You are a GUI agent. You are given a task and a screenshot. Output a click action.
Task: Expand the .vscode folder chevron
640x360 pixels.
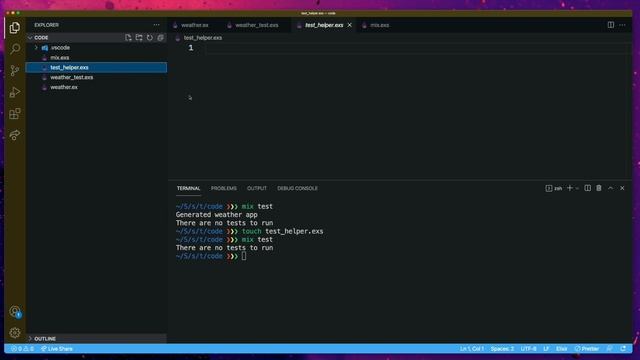click(x=36, y=48)
